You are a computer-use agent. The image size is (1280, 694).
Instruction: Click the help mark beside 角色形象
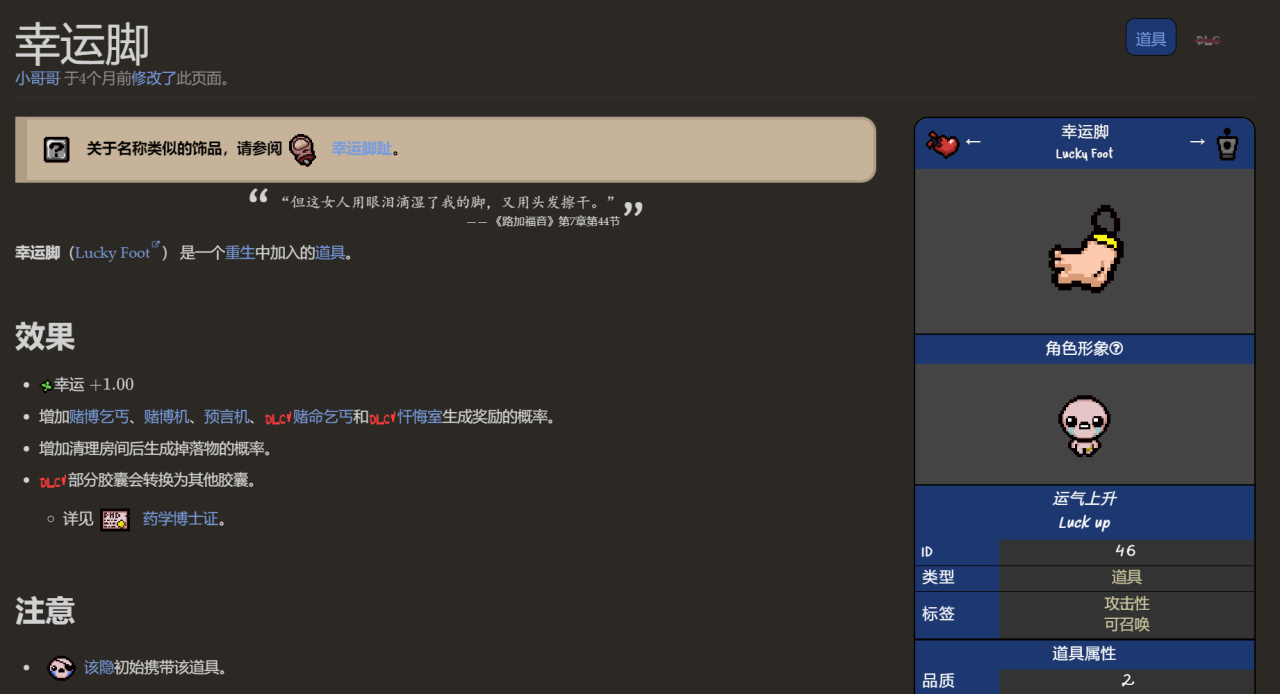point(1117,349)
